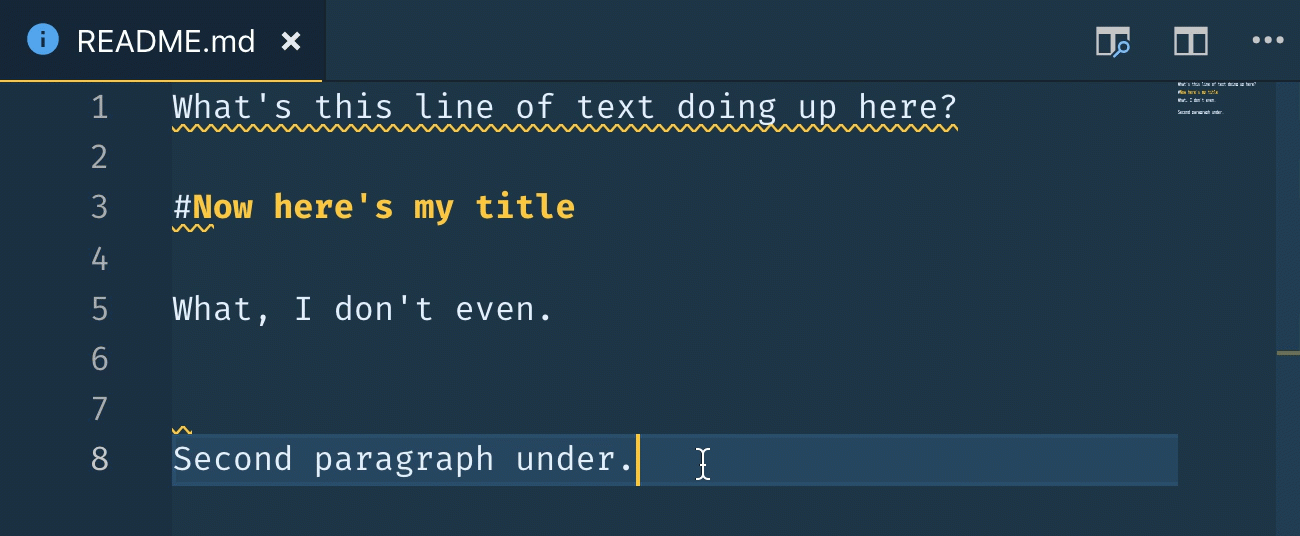Close the README.md tab
The image size is (1300, 536).
(291, 42)
